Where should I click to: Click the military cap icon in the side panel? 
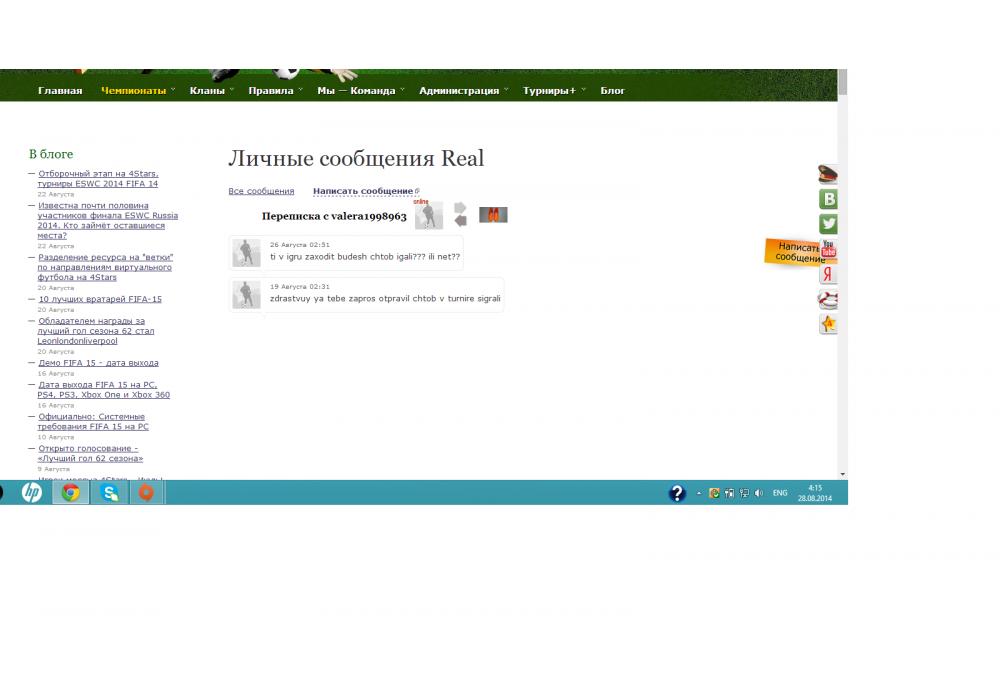pos(828,174)
